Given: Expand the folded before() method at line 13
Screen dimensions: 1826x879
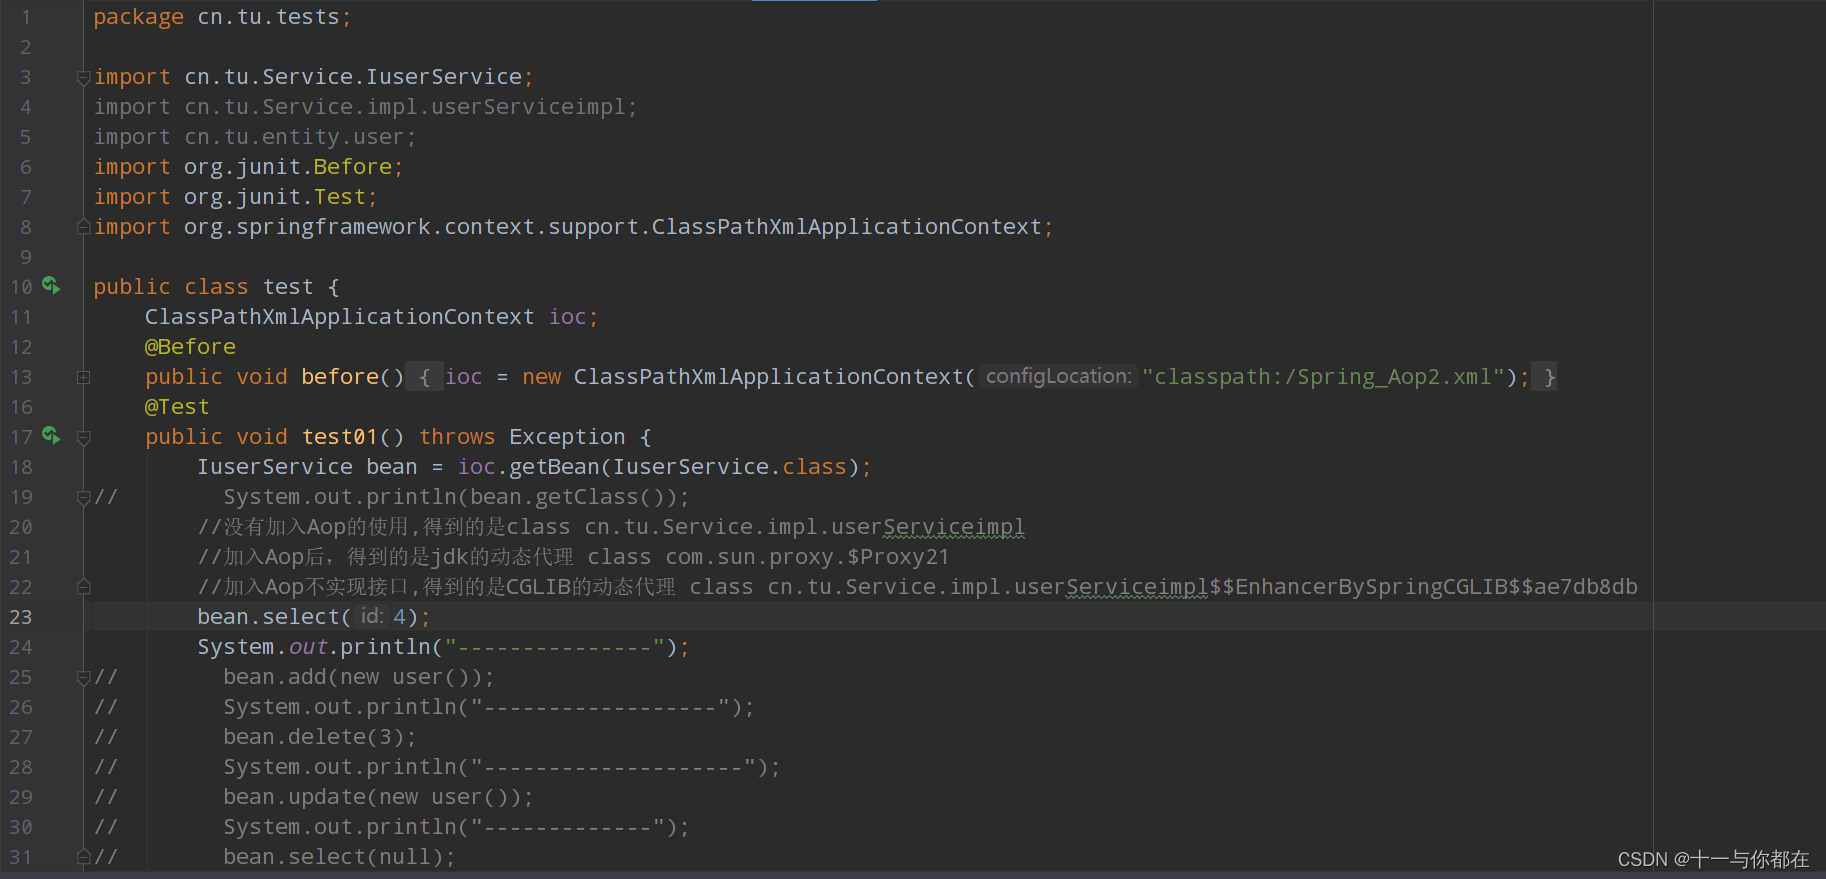Looking at the screenshot, I should [84, 377].
